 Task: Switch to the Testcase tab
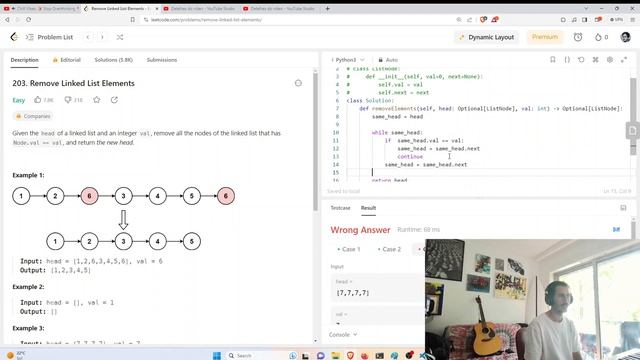[x=340, y=208]
